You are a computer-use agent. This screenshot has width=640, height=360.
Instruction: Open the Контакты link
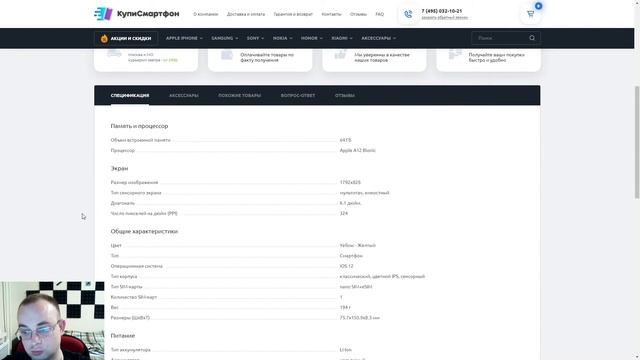331,14
